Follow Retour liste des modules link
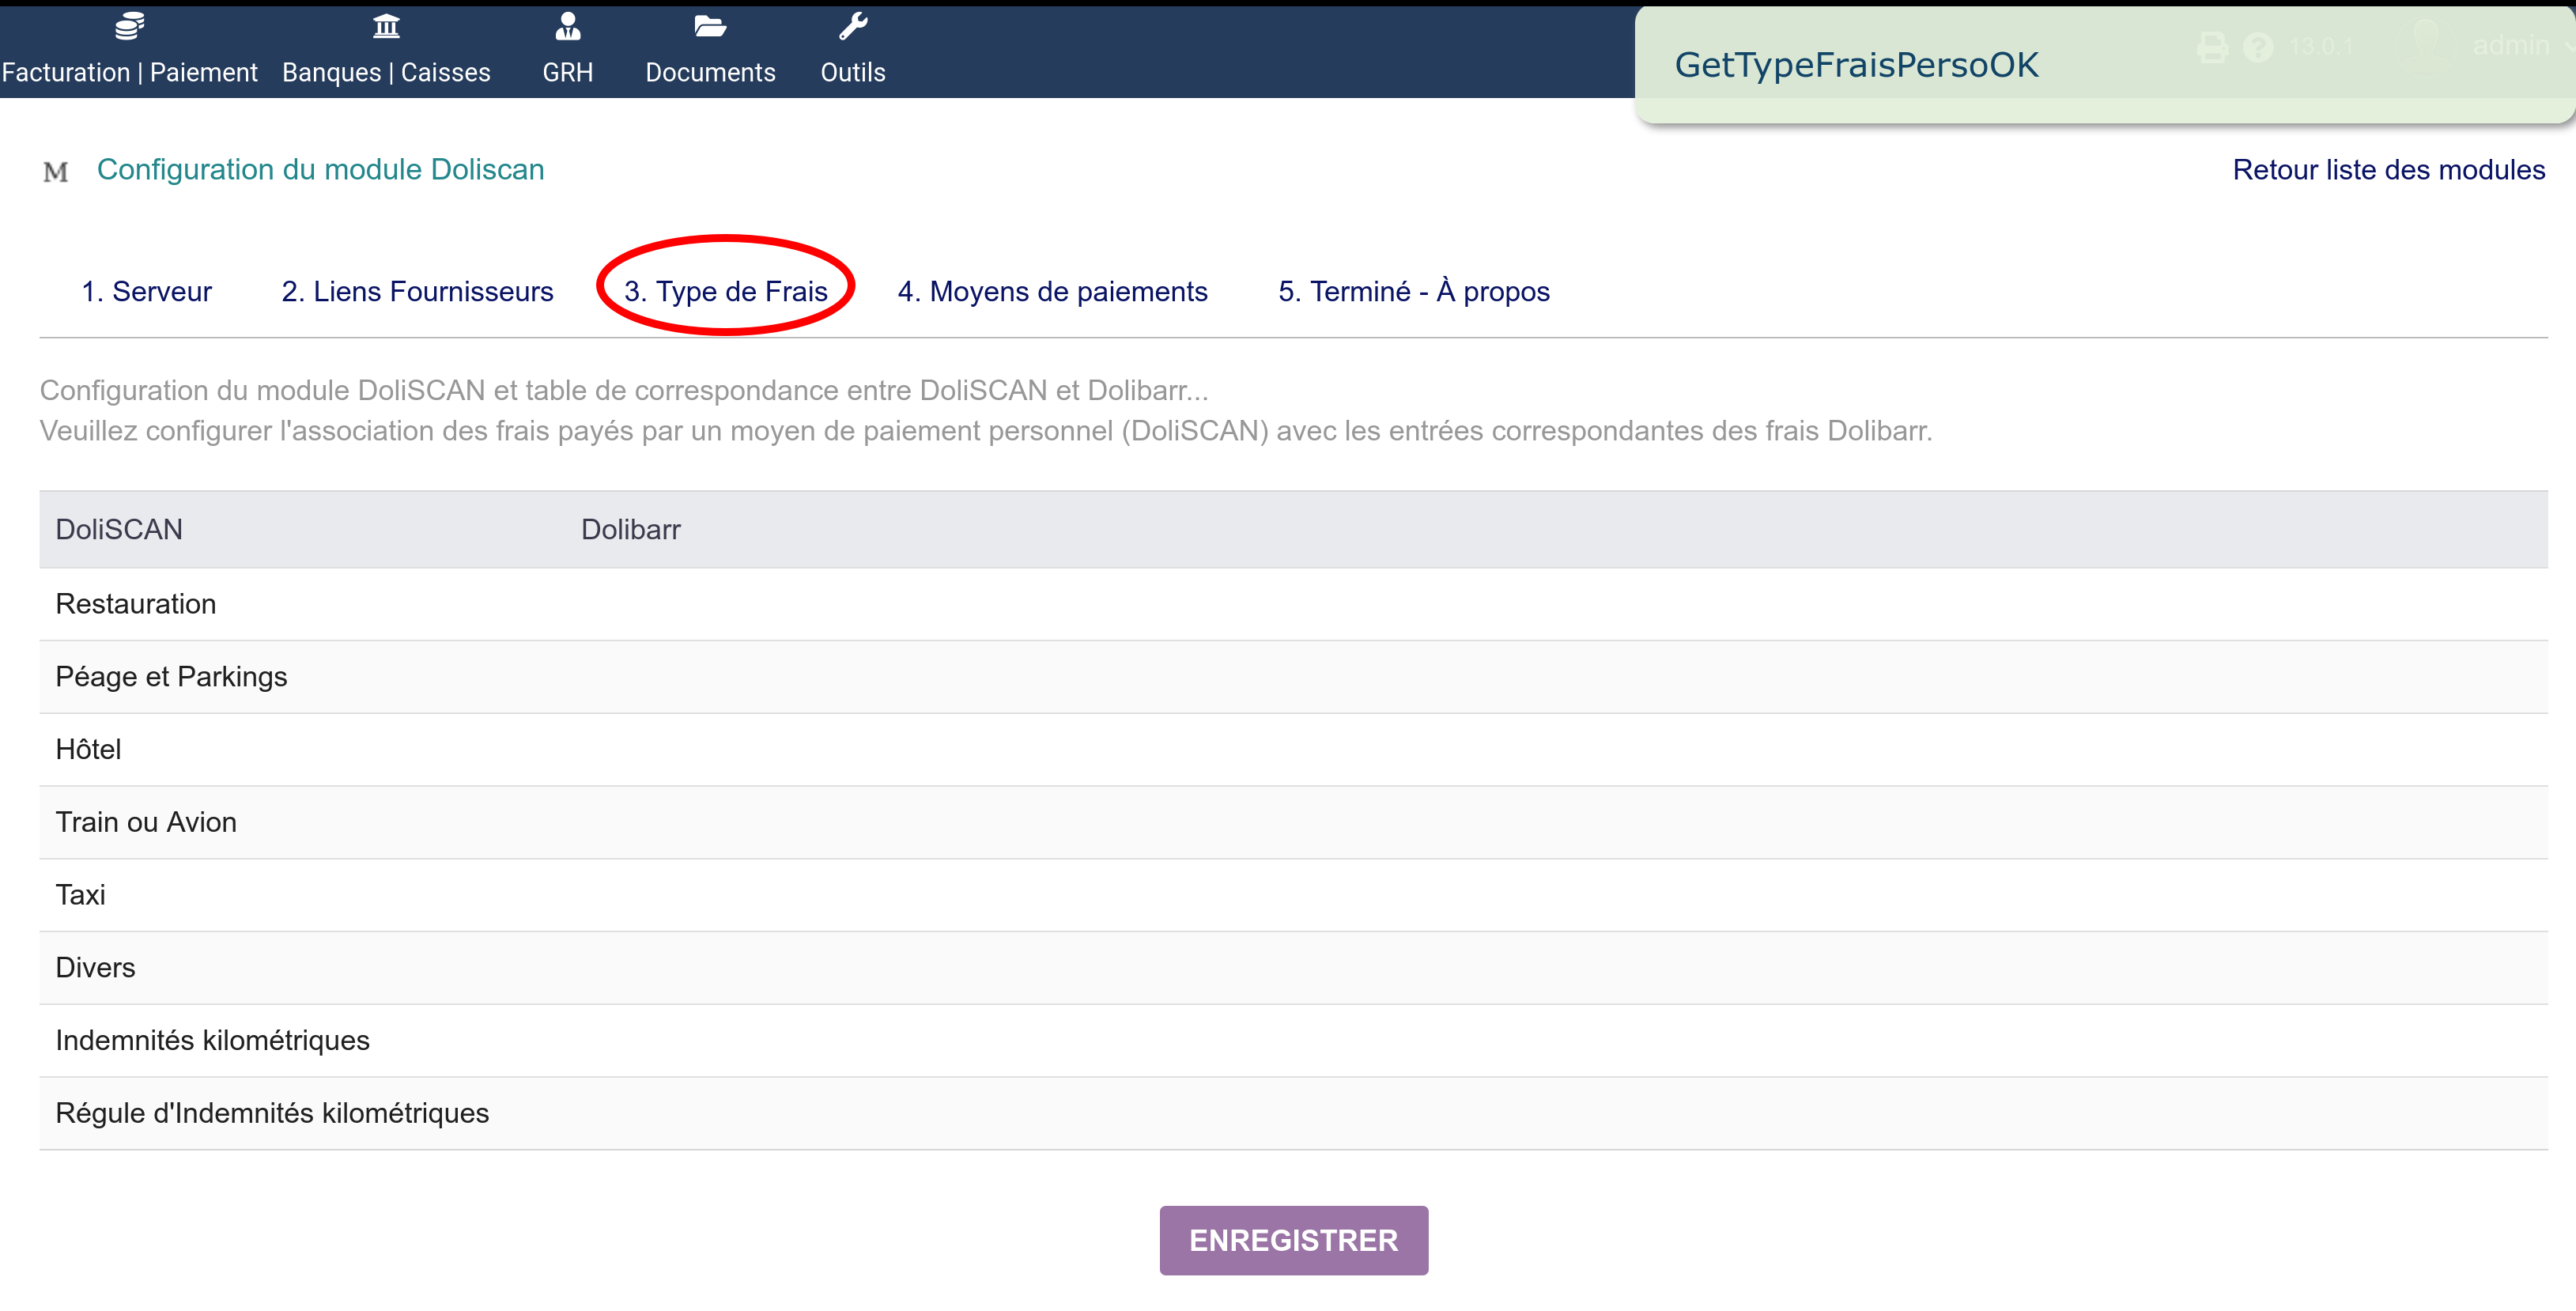This screenshot has width=2576, height=1311. pyautogui.click(x=2389, y=170)
